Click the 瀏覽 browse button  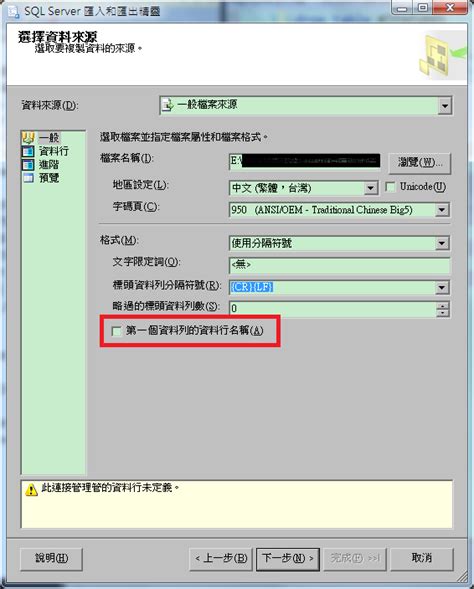(x=420, y=163)
